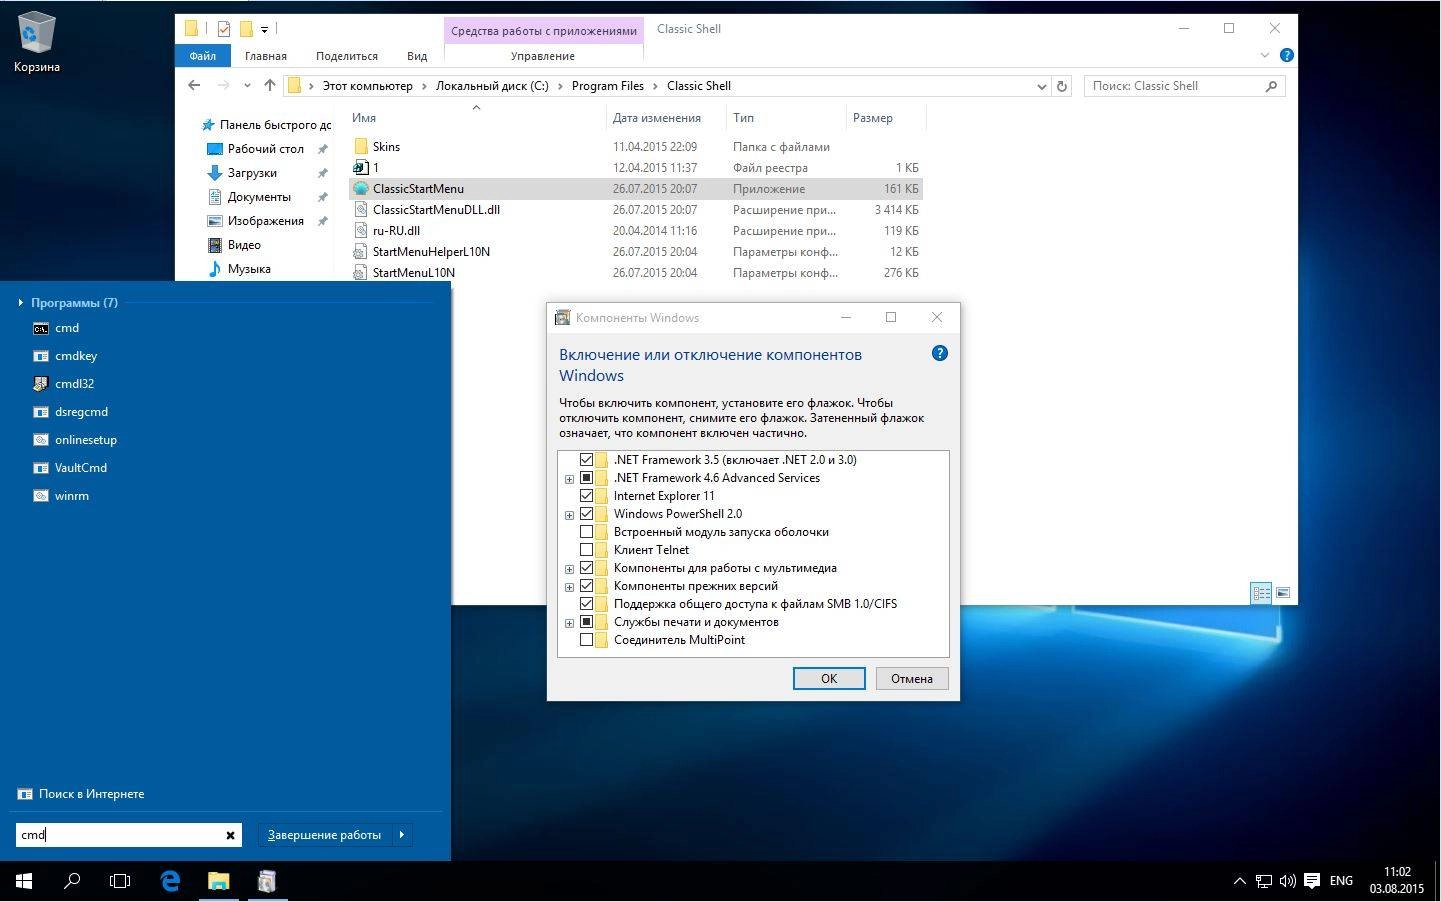Toggle SMB 1.0/CIFS support checkbox
Image resolution: width=1441 pixels, height=902 pixels.
tap(587, 604)
